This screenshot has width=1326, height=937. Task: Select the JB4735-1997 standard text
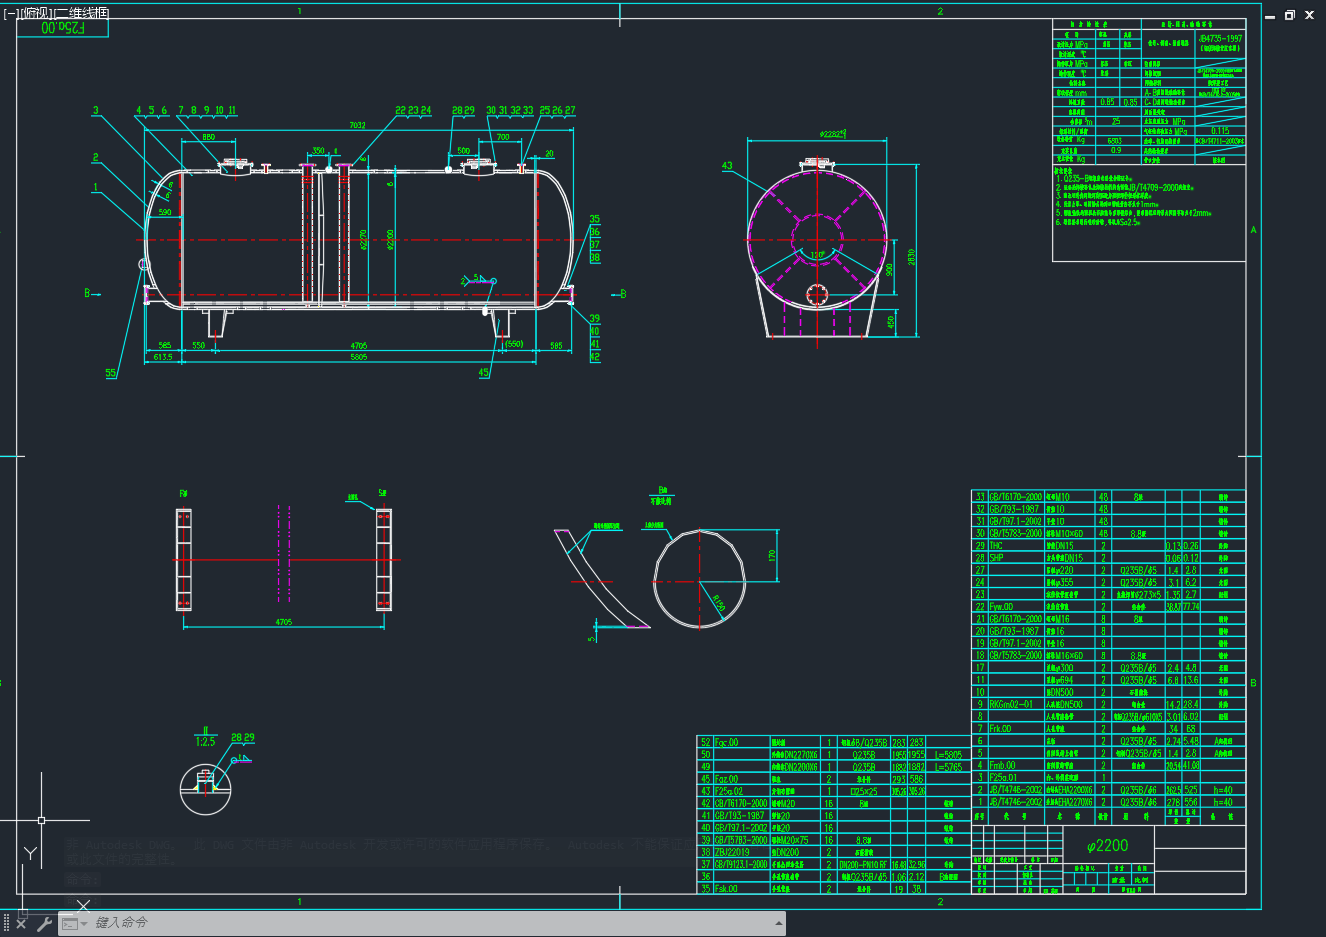pos(1220,38)
